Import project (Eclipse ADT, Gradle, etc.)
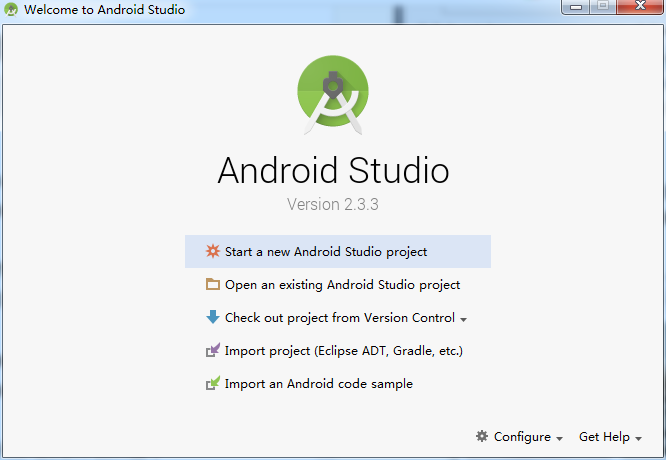Image resolution: width=666 pixels, height=460 pixels. [338, 351]
